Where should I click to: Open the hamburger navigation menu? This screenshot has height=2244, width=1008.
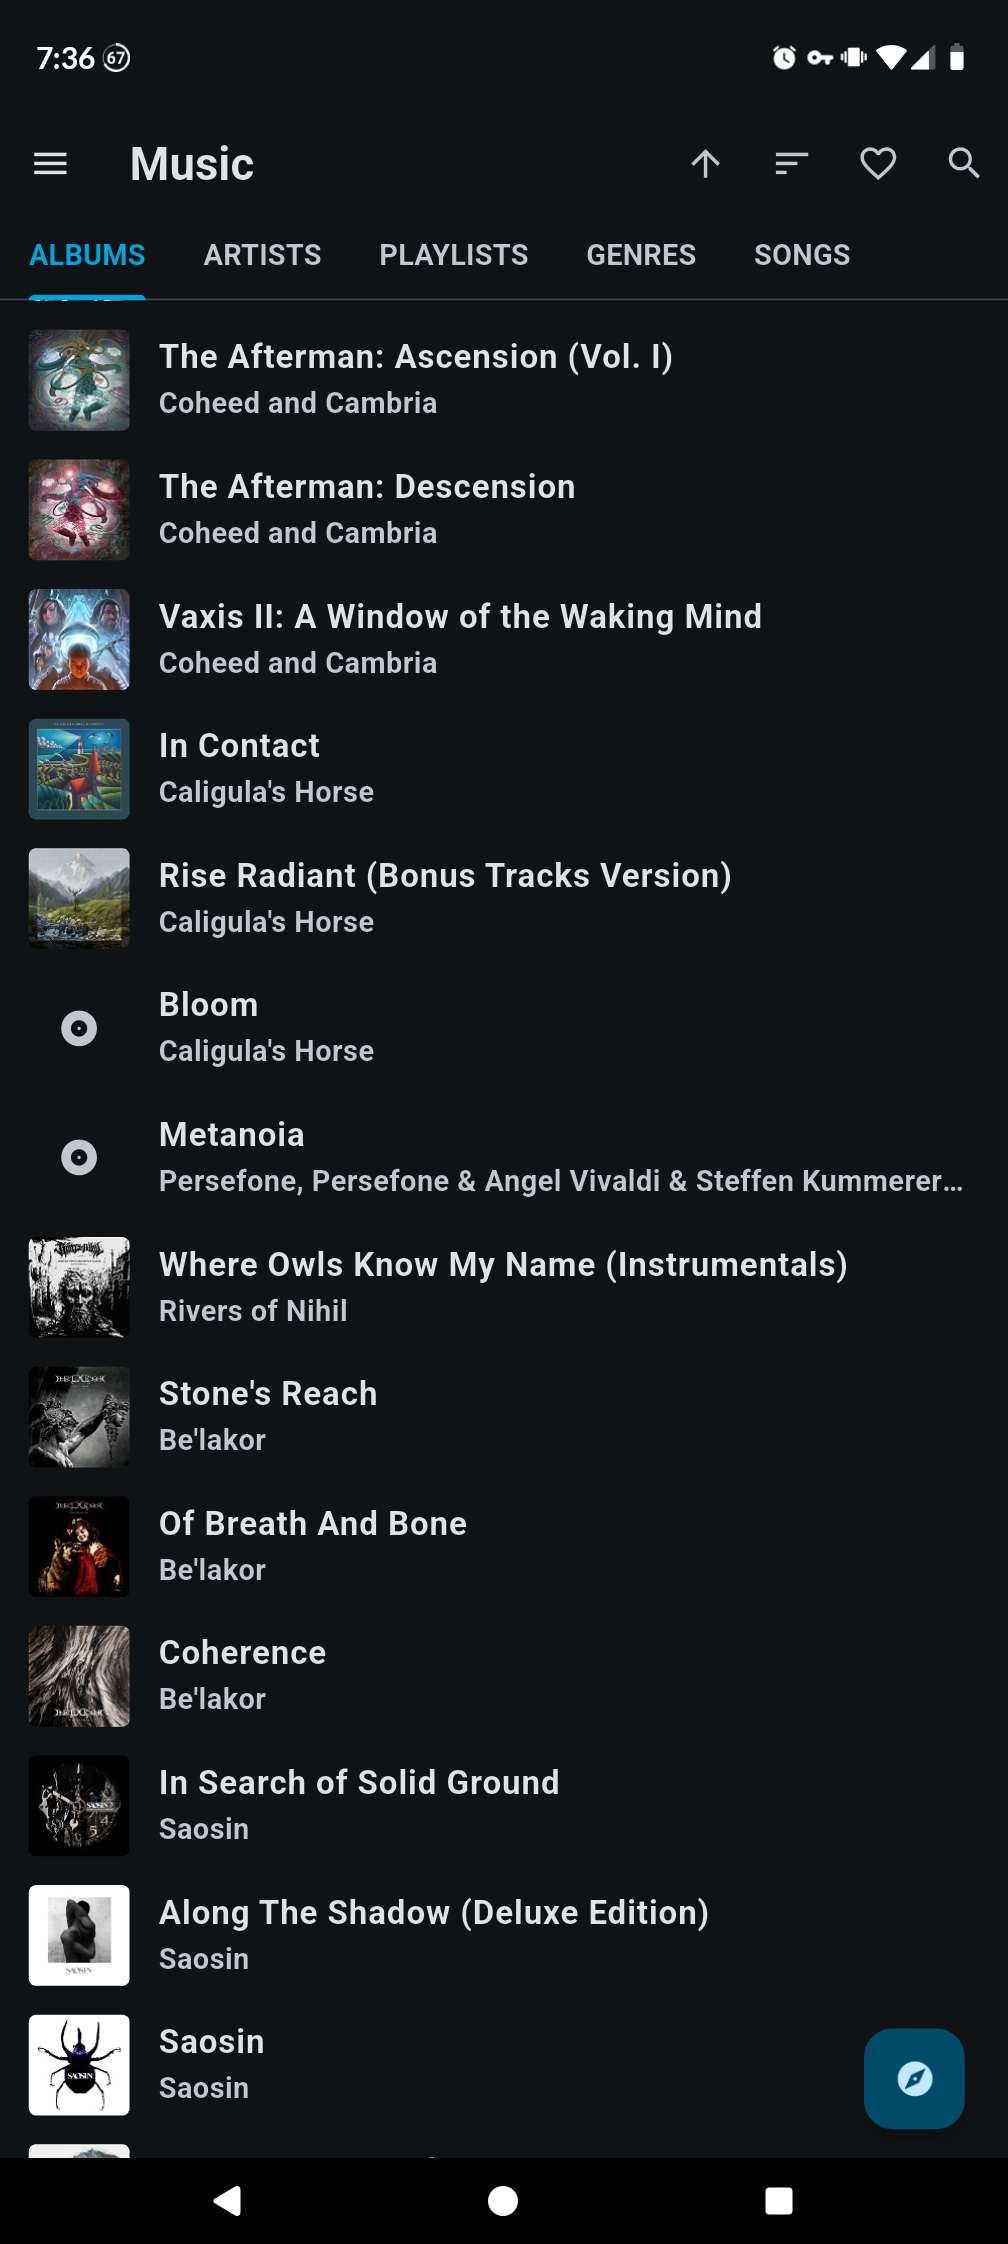50,164
